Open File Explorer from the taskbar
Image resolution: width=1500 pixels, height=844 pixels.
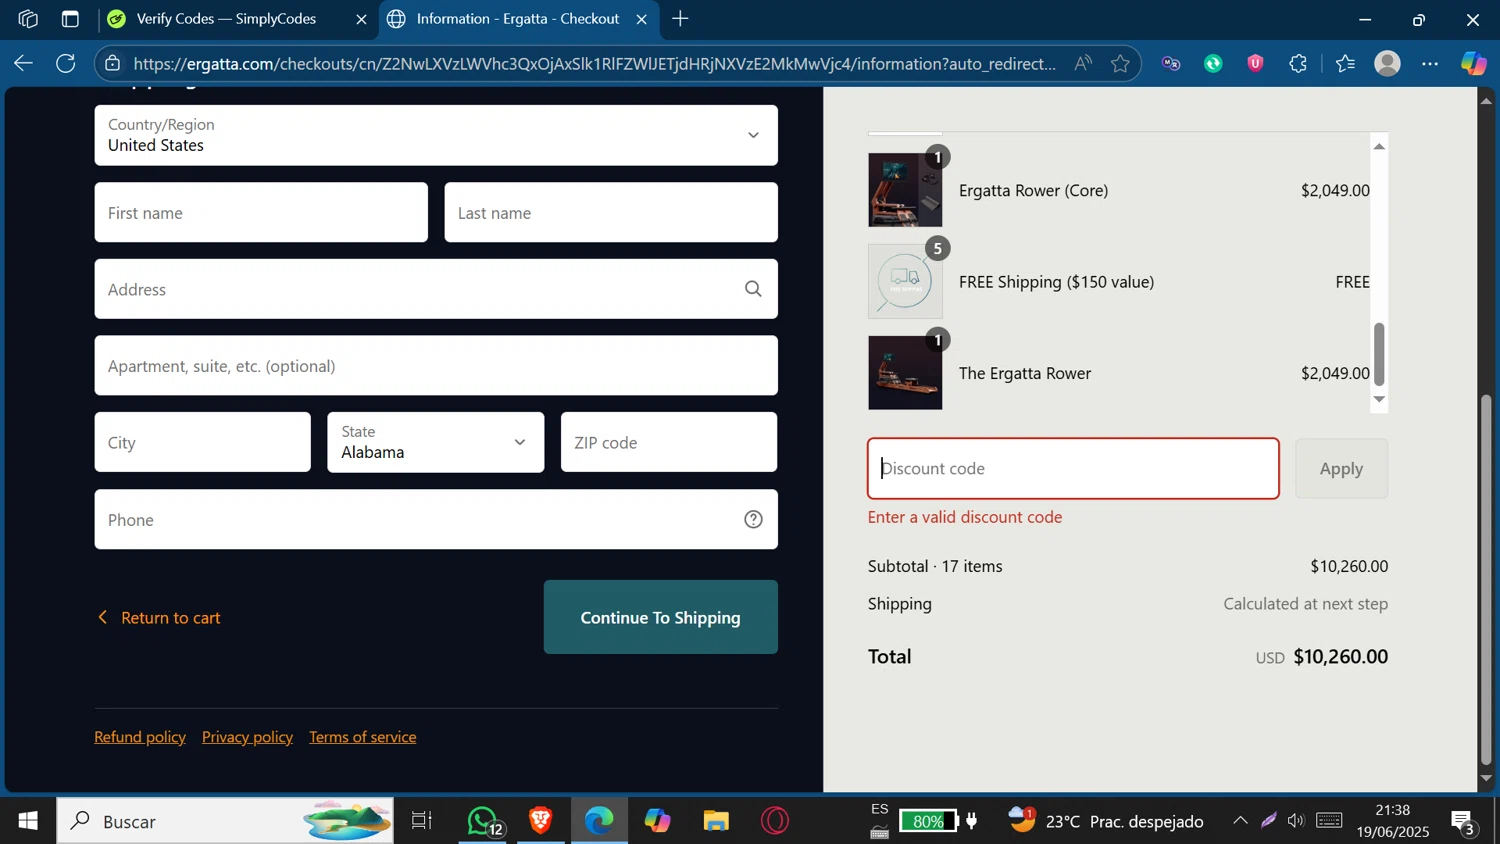pyautogui.click(x=716, y=821)
